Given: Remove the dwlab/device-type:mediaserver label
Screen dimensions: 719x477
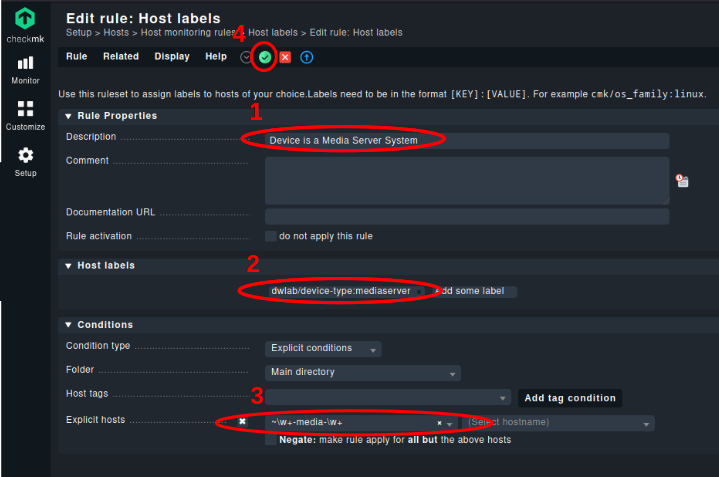Looking at the screenshot, I should click(x=419, y=292).
